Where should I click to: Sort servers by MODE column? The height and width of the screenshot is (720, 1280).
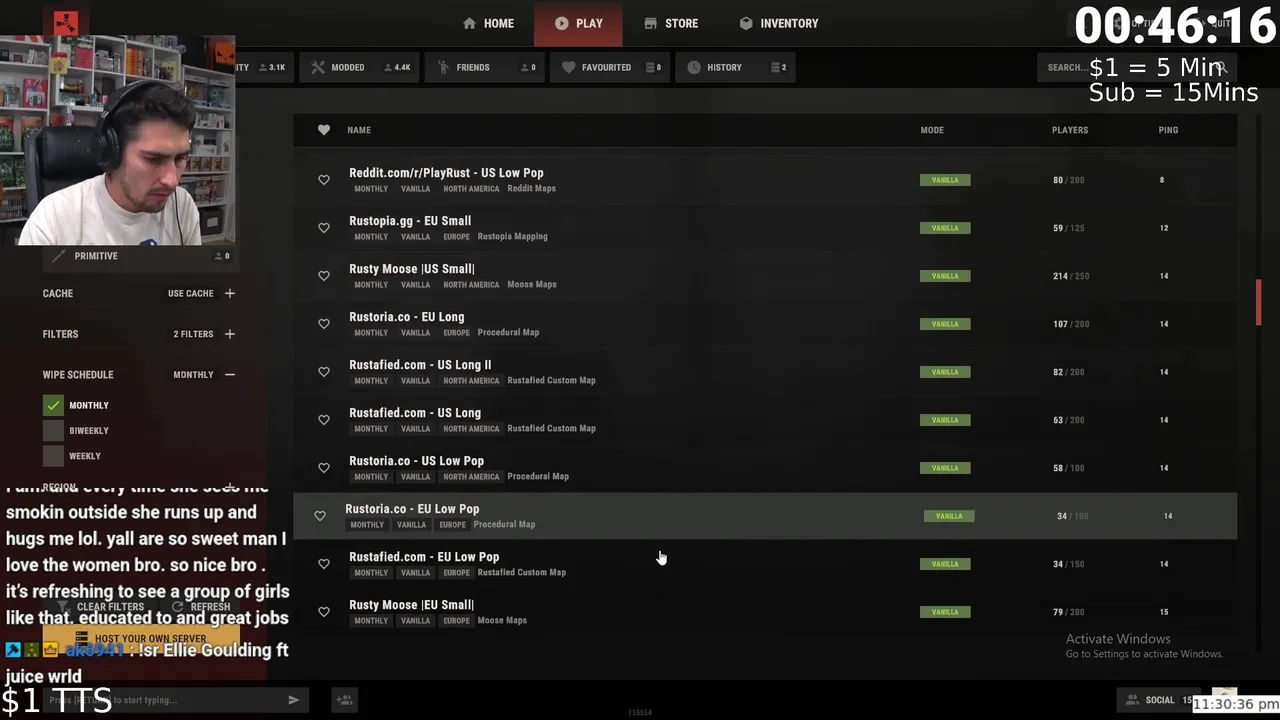coord(932,130)
